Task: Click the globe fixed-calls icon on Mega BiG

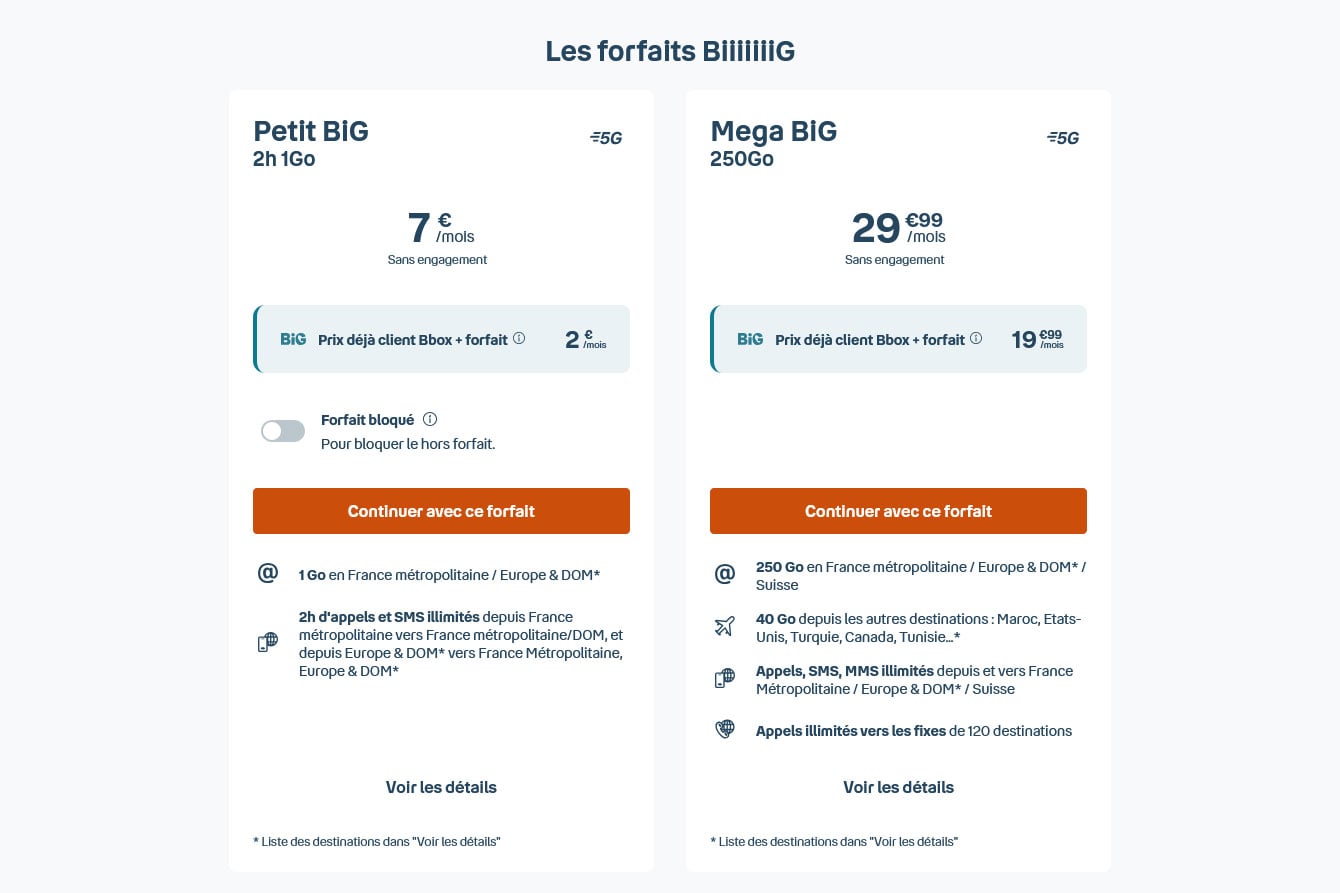Action: coord(724,728)
